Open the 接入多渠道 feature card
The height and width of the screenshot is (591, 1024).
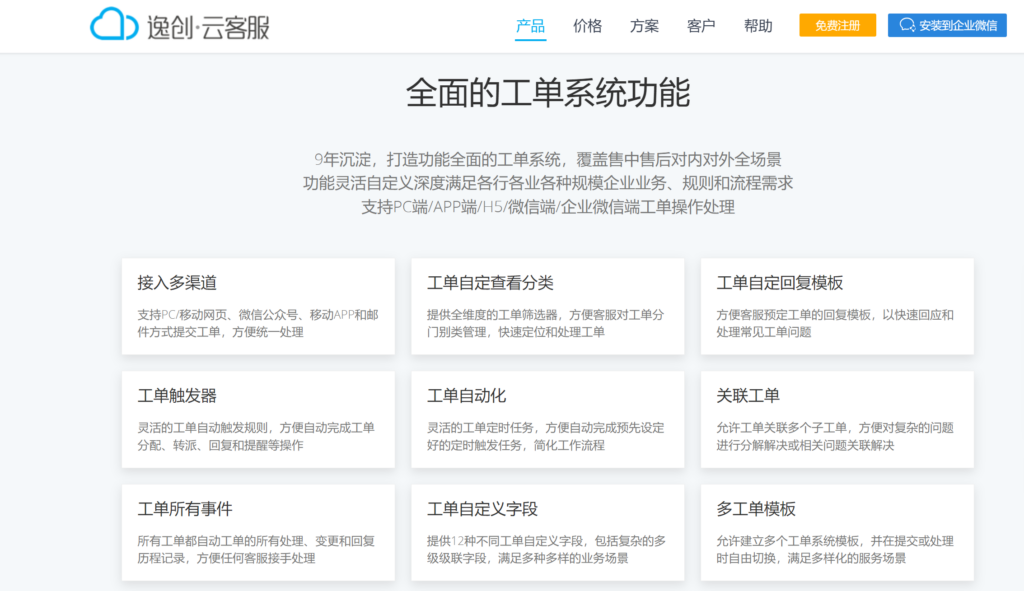click(258, 305)
